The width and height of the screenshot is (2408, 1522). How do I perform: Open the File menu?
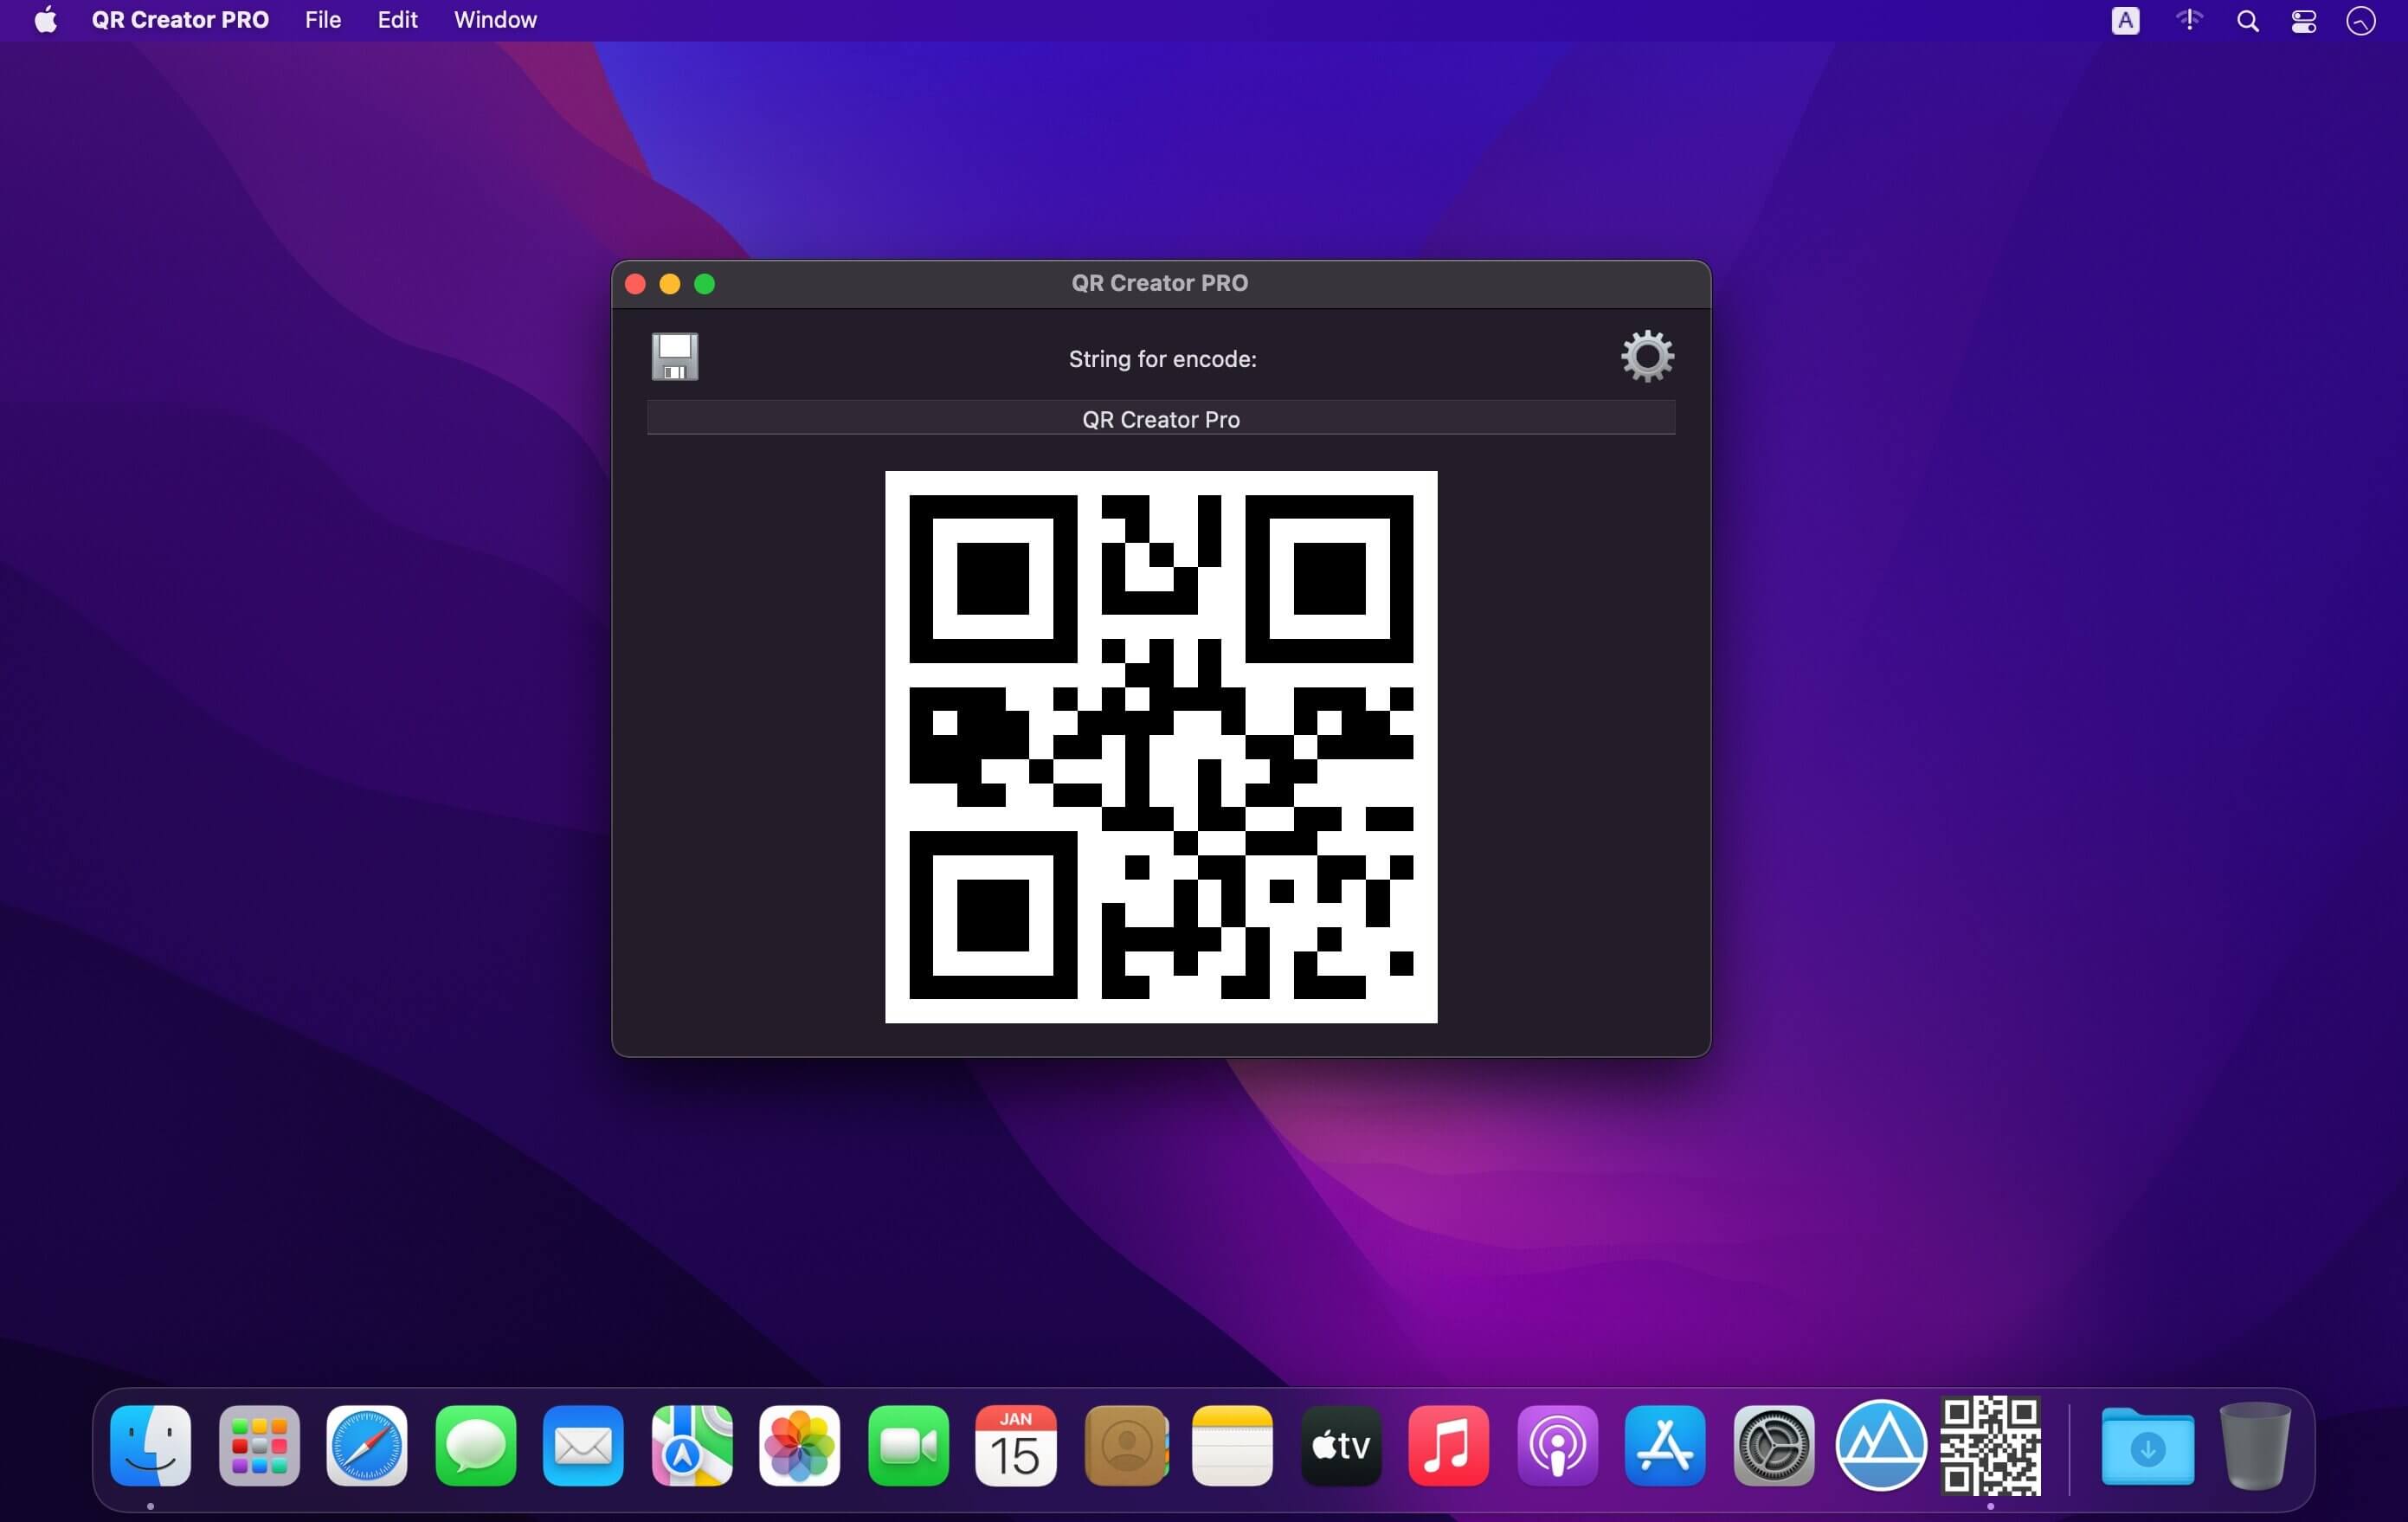coord(323,20)
